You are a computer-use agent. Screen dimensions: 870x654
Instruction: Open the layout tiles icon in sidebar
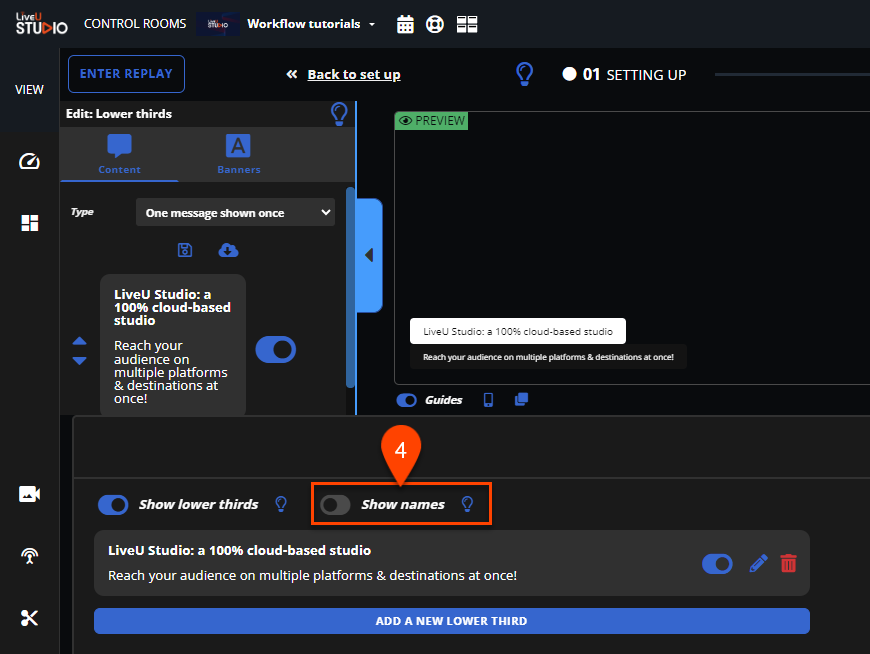tap(29, 223)
